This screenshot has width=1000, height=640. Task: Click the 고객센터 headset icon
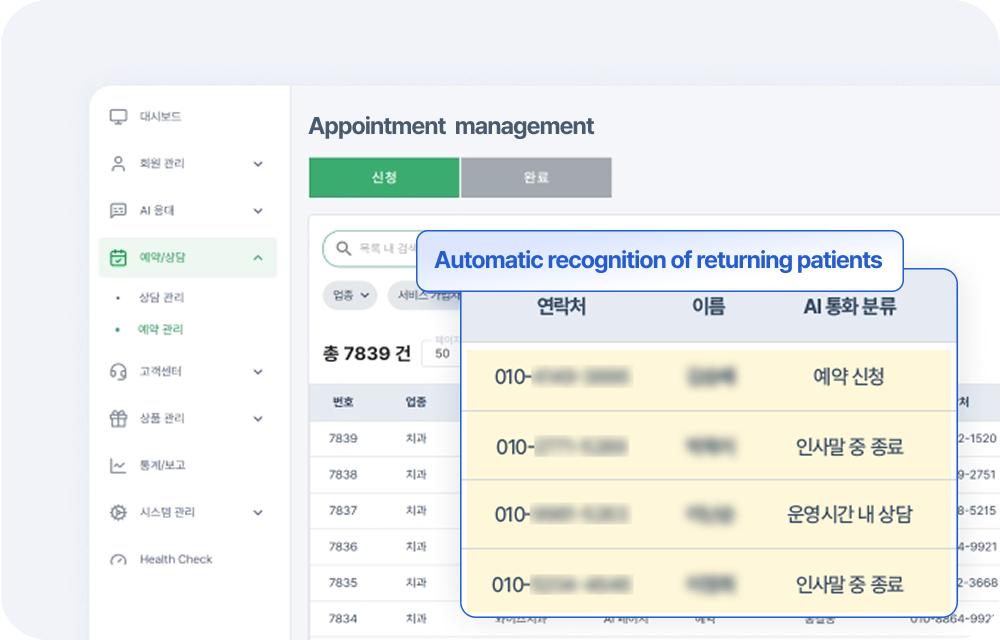click(x=118, y=372)
